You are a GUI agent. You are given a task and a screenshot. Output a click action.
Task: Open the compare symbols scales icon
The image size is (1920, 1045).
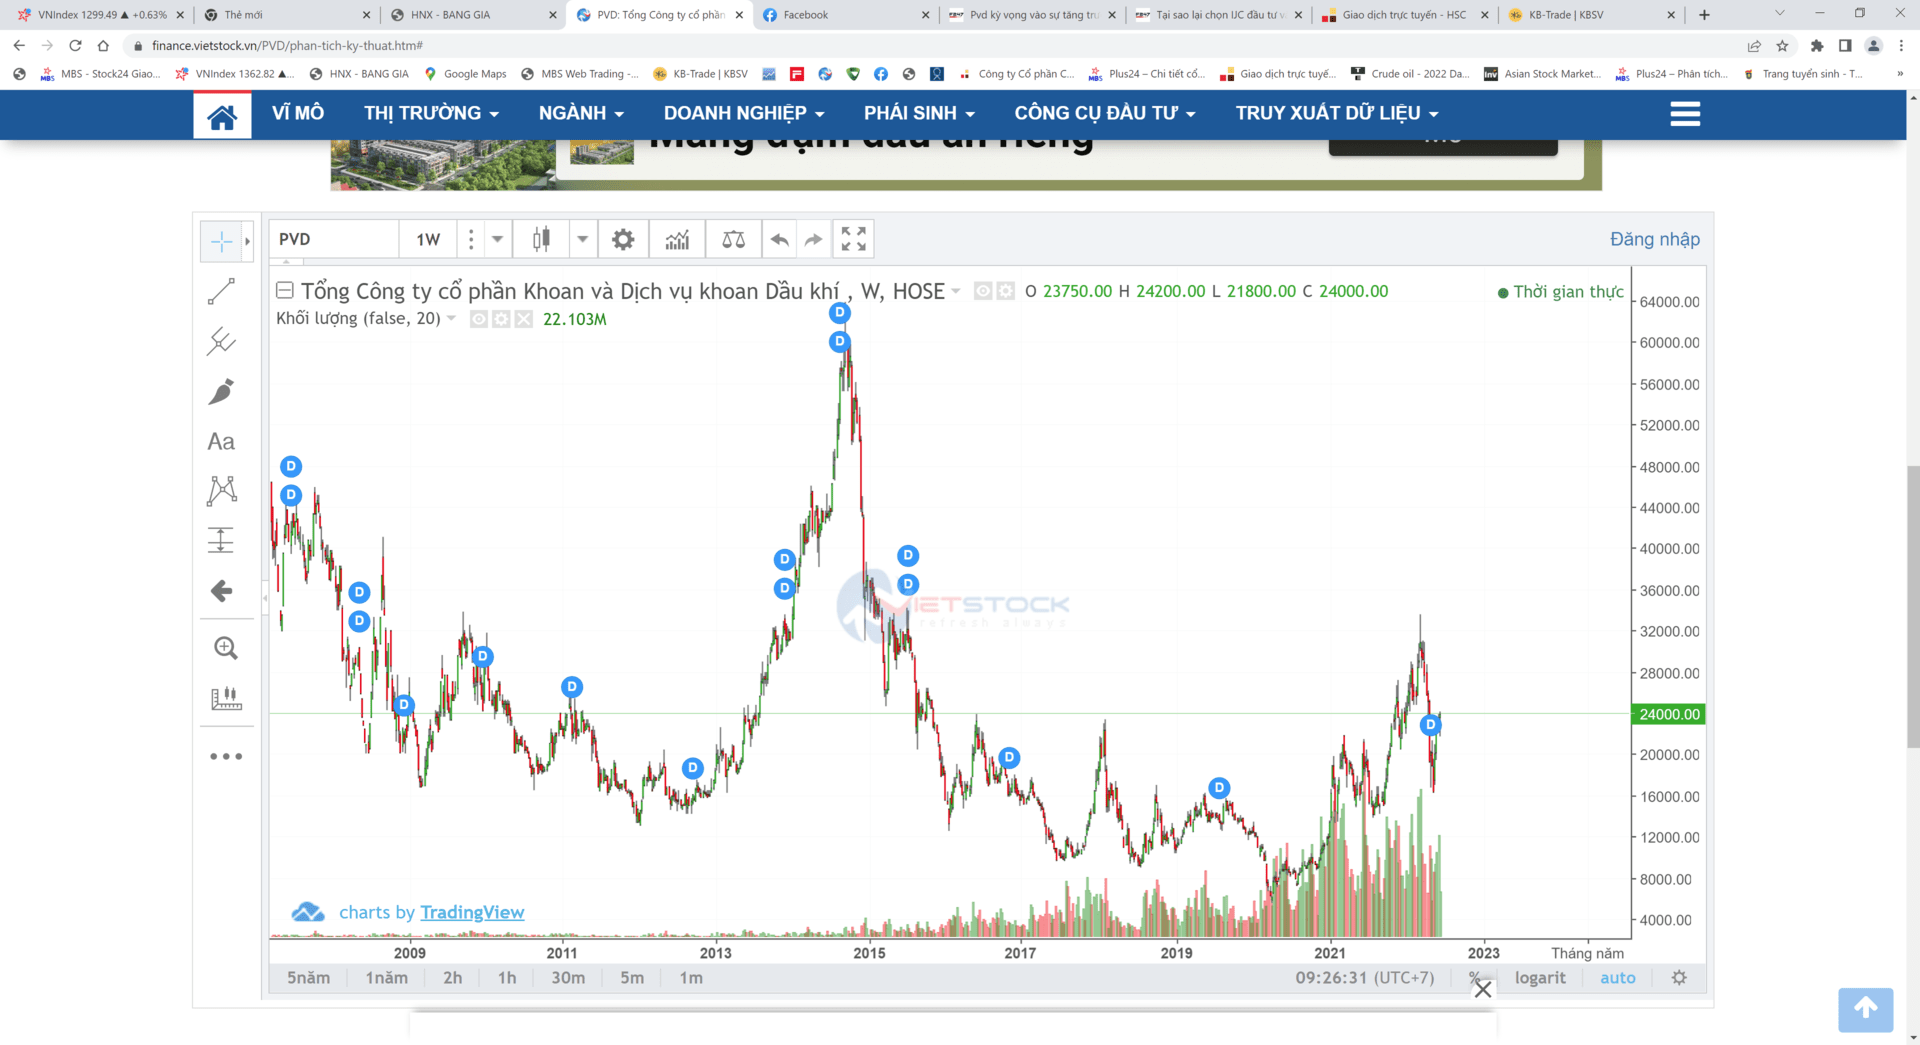tap(733, 239)
